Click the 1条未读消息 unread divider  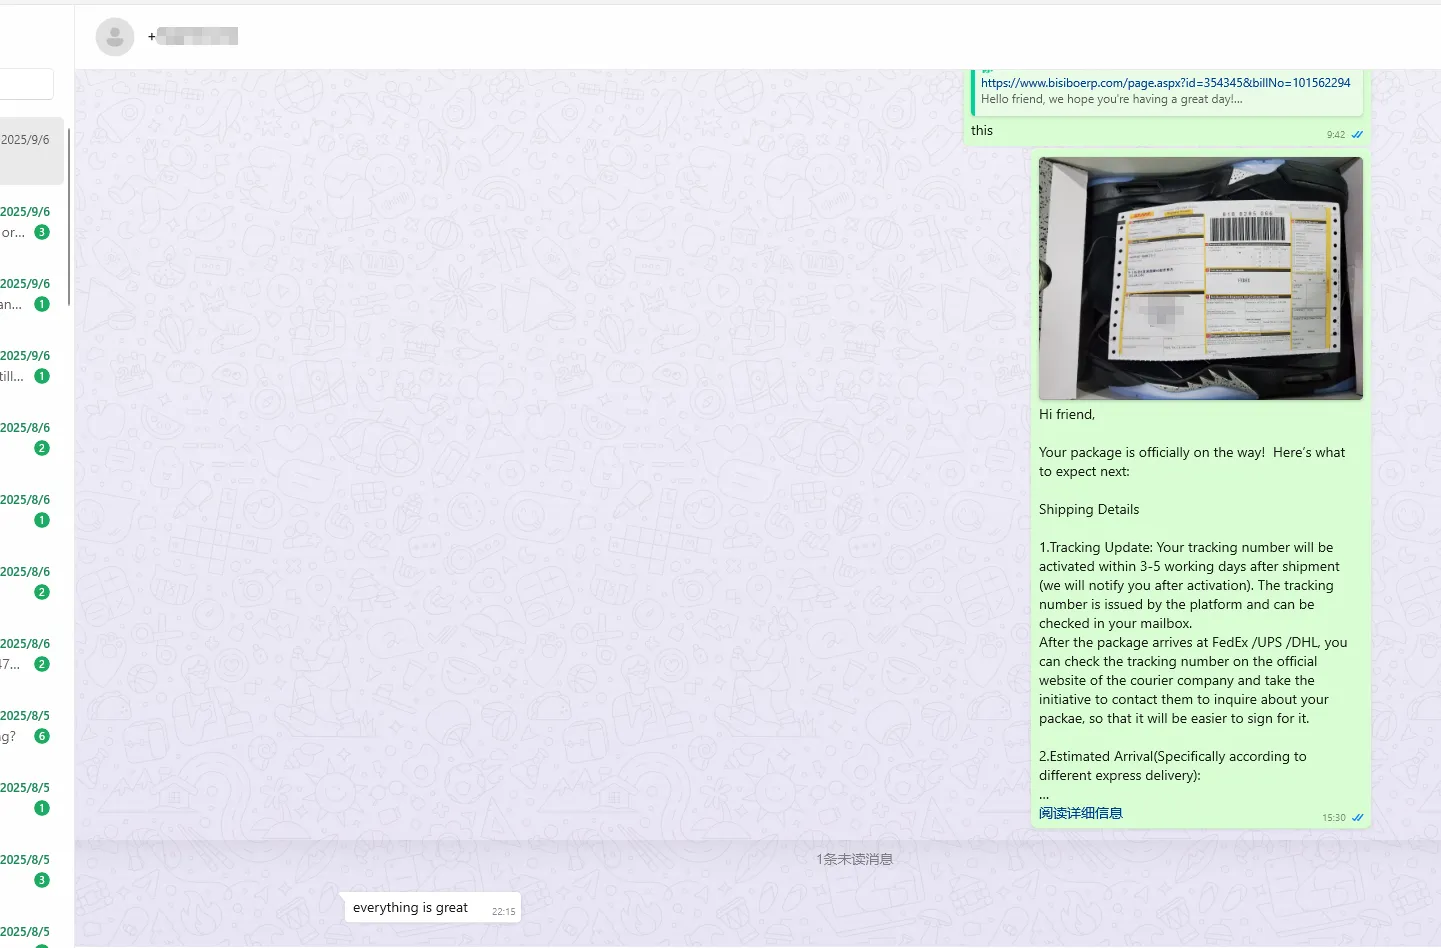click(854, 859)
